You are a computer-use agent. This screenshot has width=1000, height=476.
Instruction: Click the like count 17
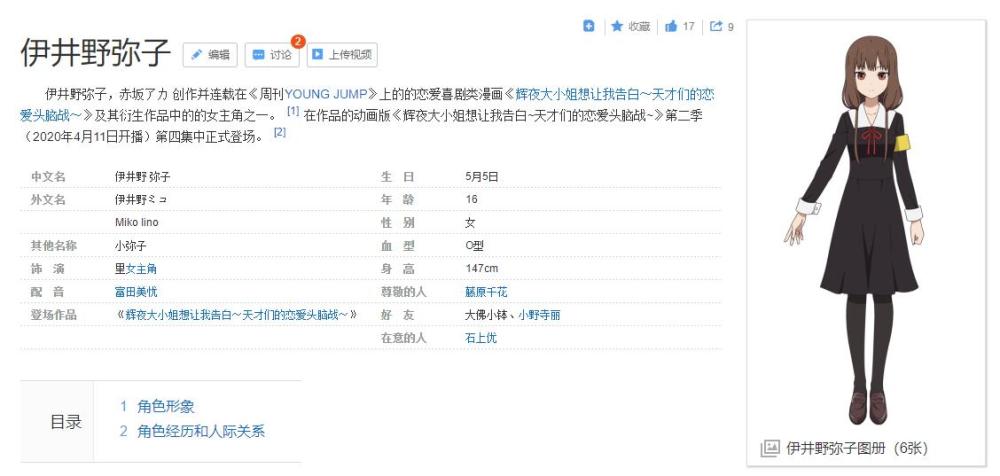(x=688, y=26)
